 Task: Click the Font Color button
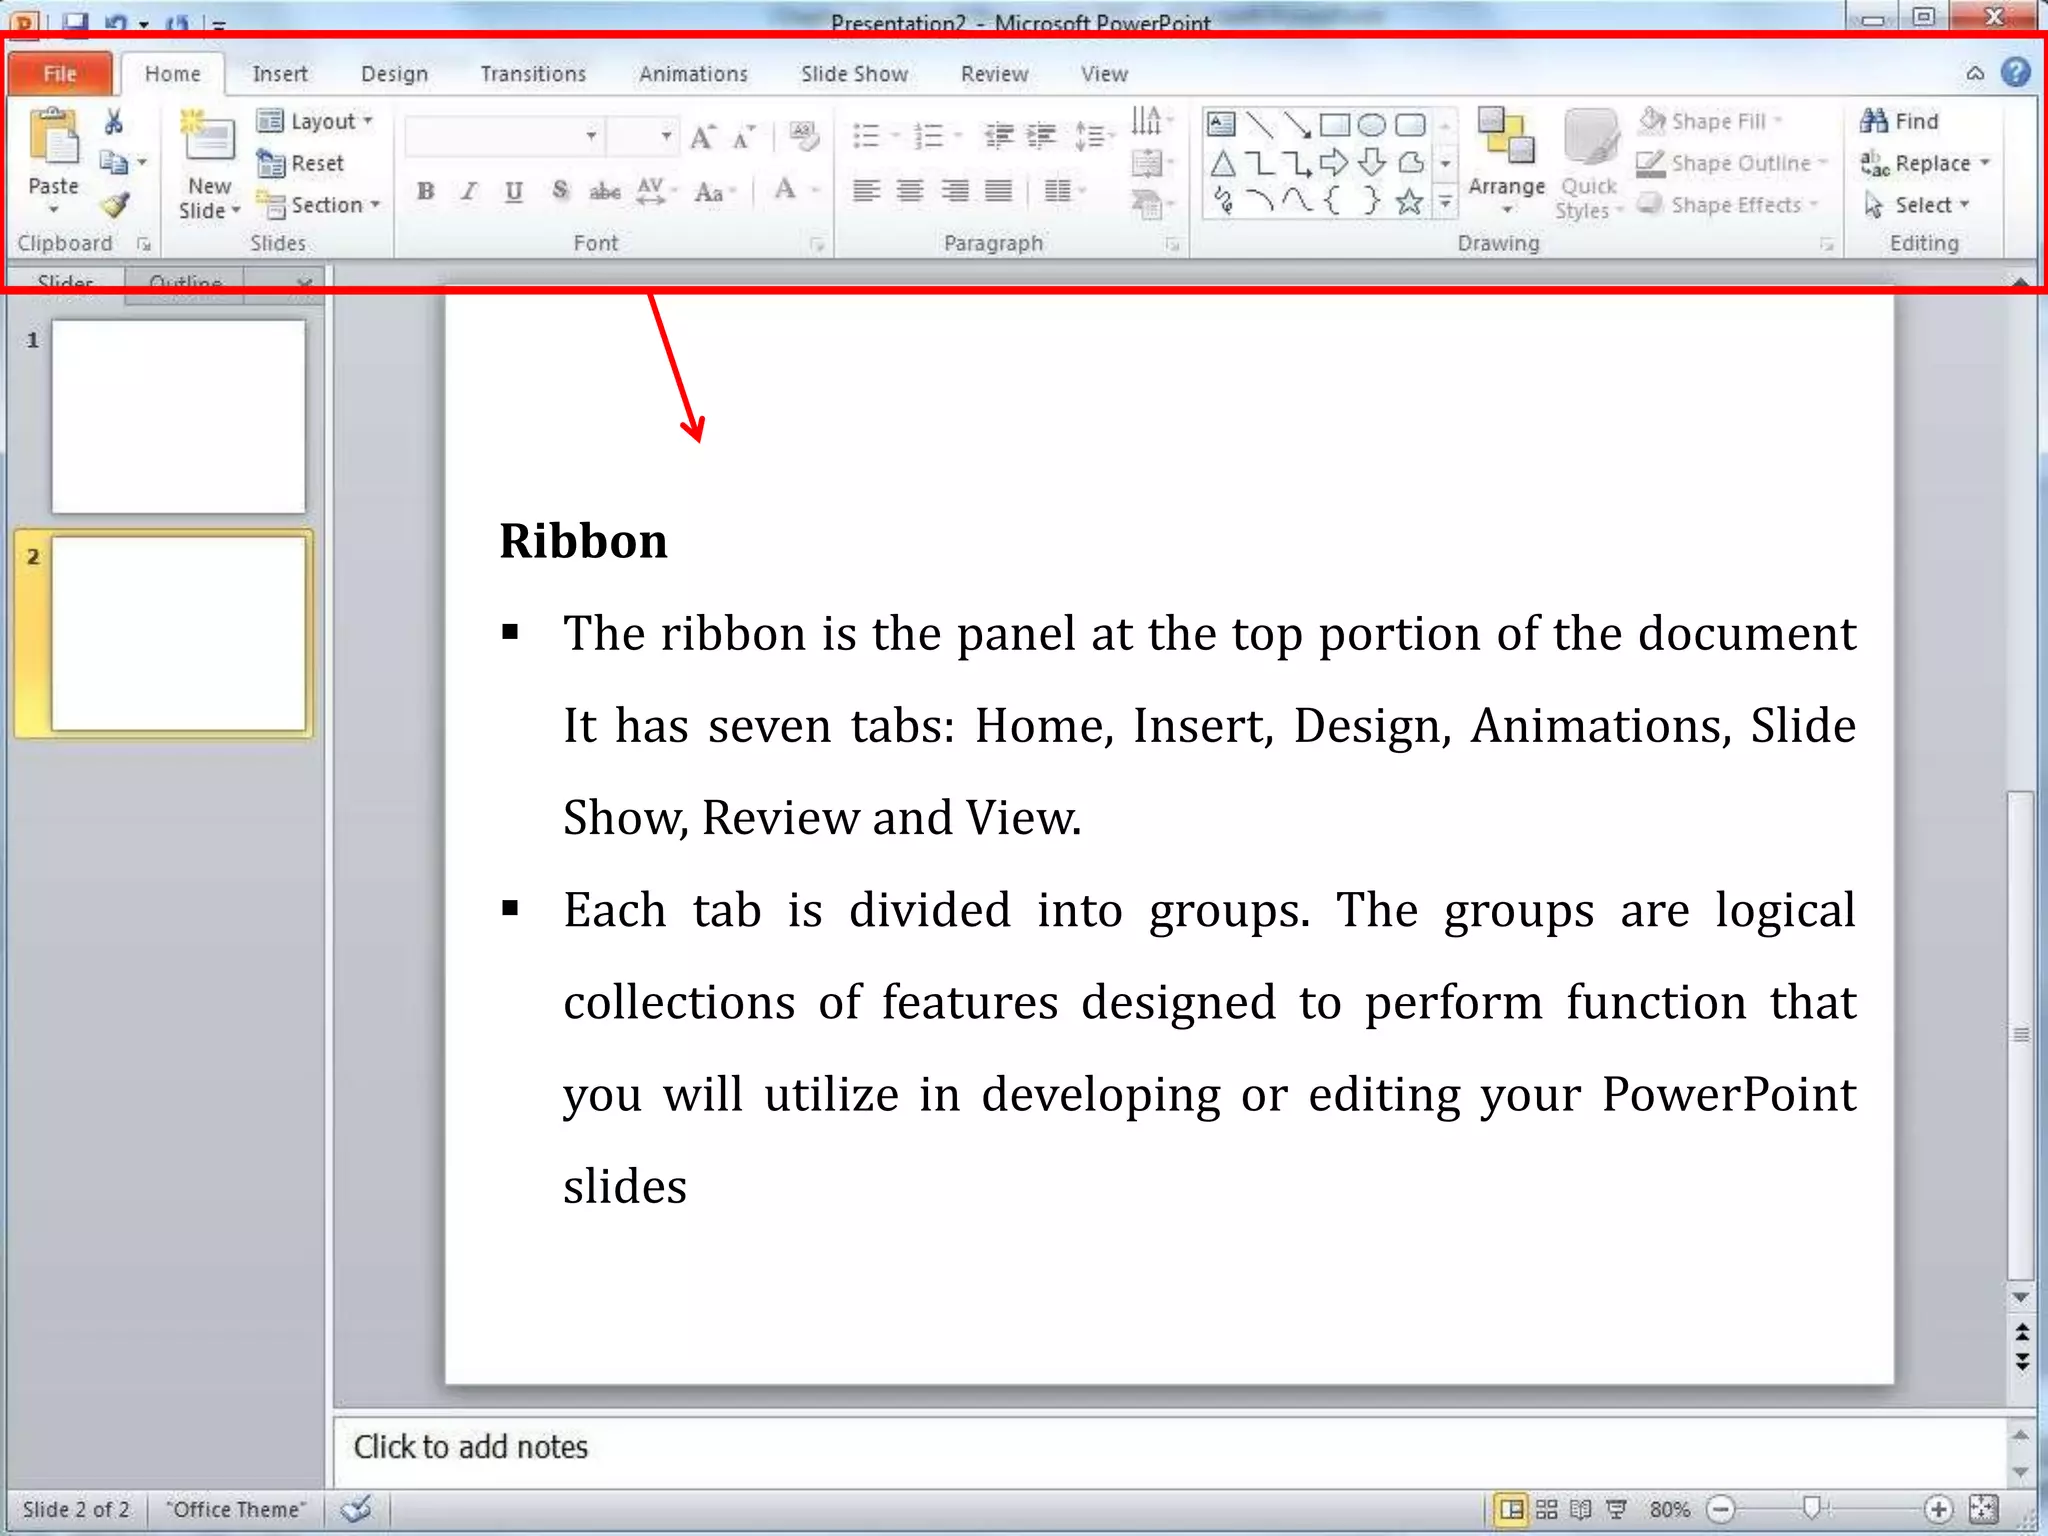point(786,190)
